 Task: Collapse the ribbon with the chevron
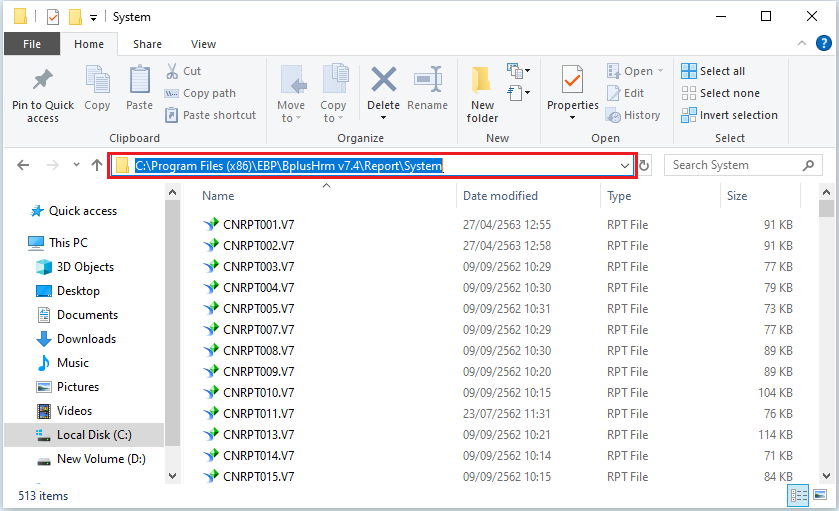tap(800, 44)
